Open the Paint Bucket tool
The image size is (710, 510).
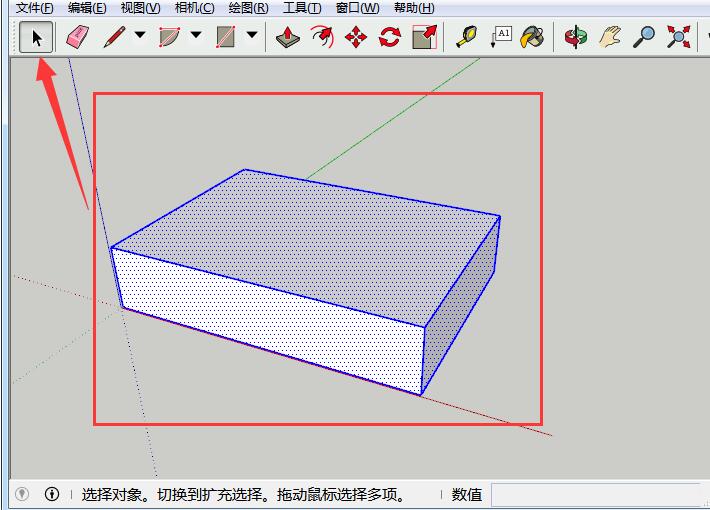532,37
